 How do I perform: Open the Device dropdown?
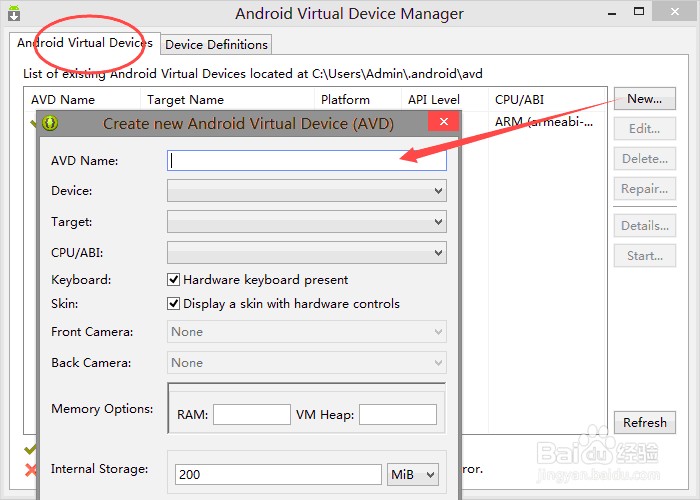(307, 191)
